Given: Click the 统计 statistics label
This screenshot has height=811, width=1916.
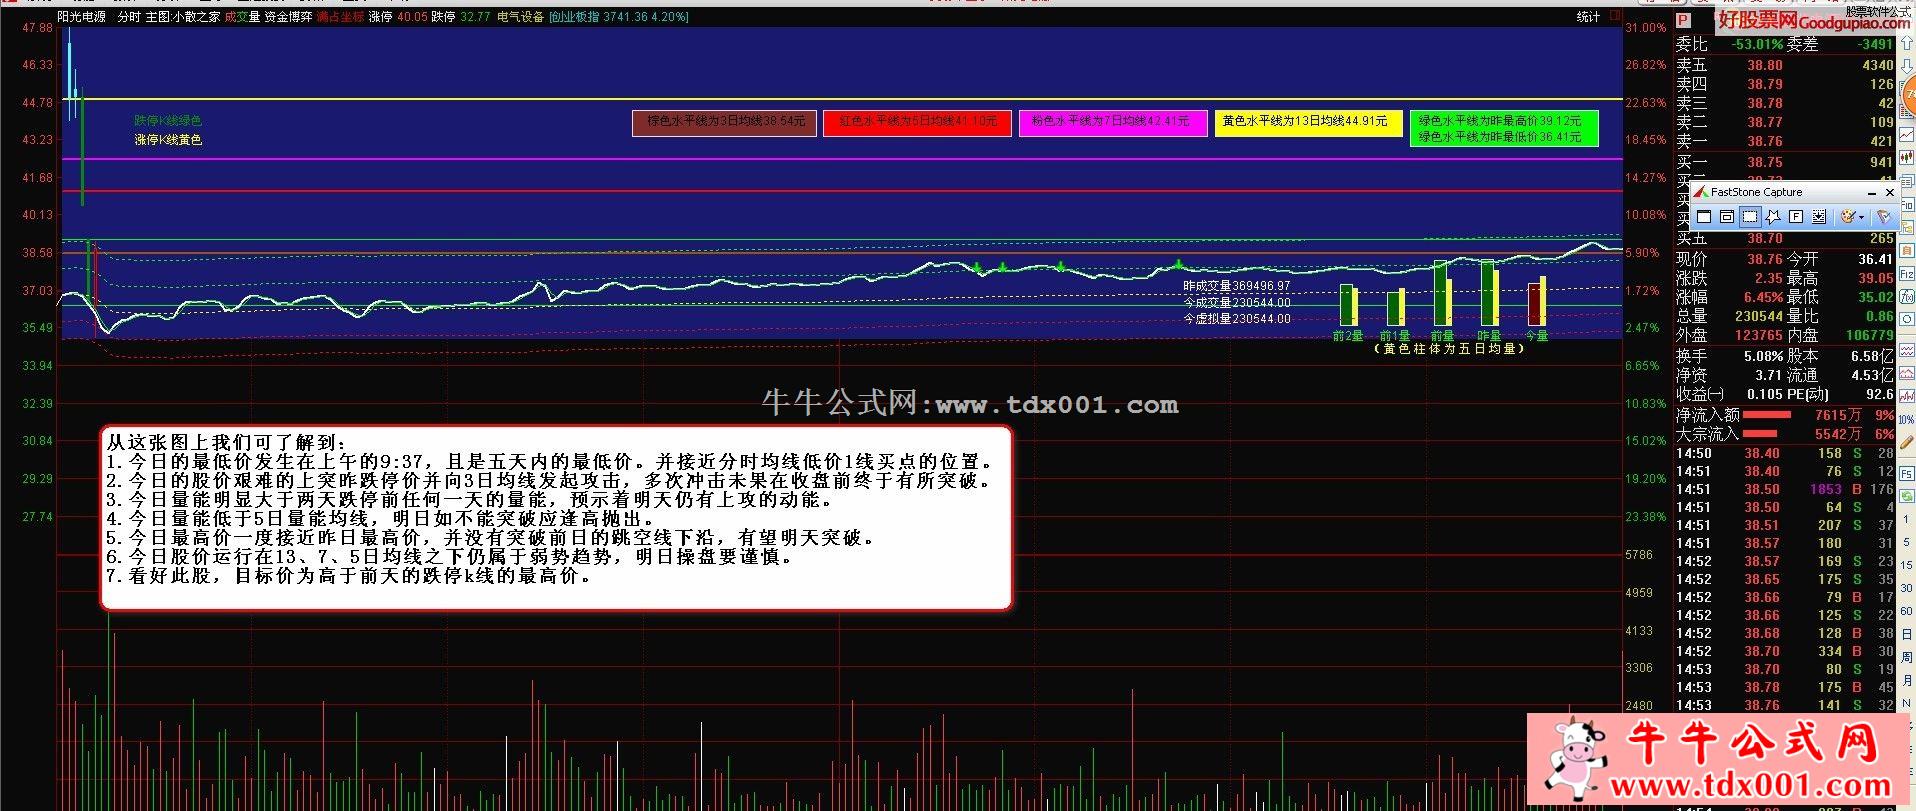Looking at the screenshot, I should (1588, 17).
